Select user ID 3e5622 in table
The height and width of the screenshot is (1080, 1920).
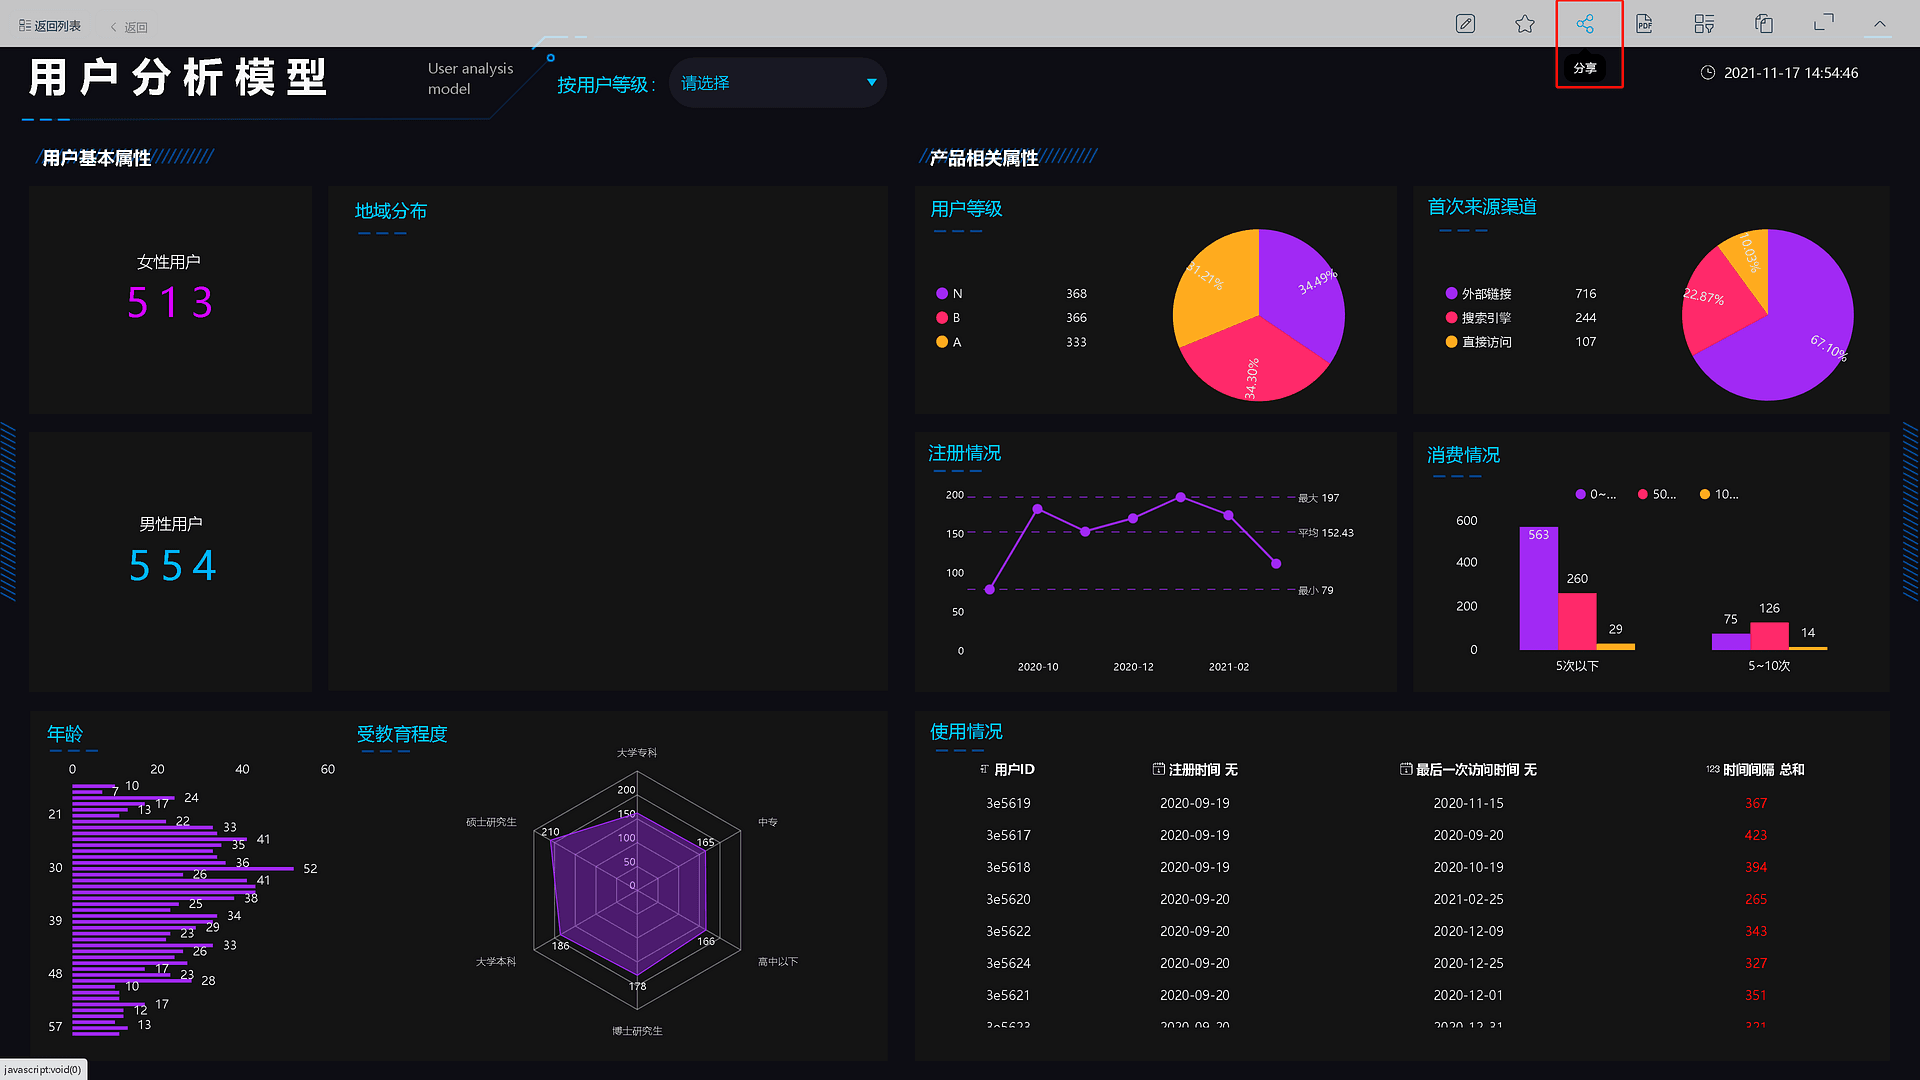1008,931
